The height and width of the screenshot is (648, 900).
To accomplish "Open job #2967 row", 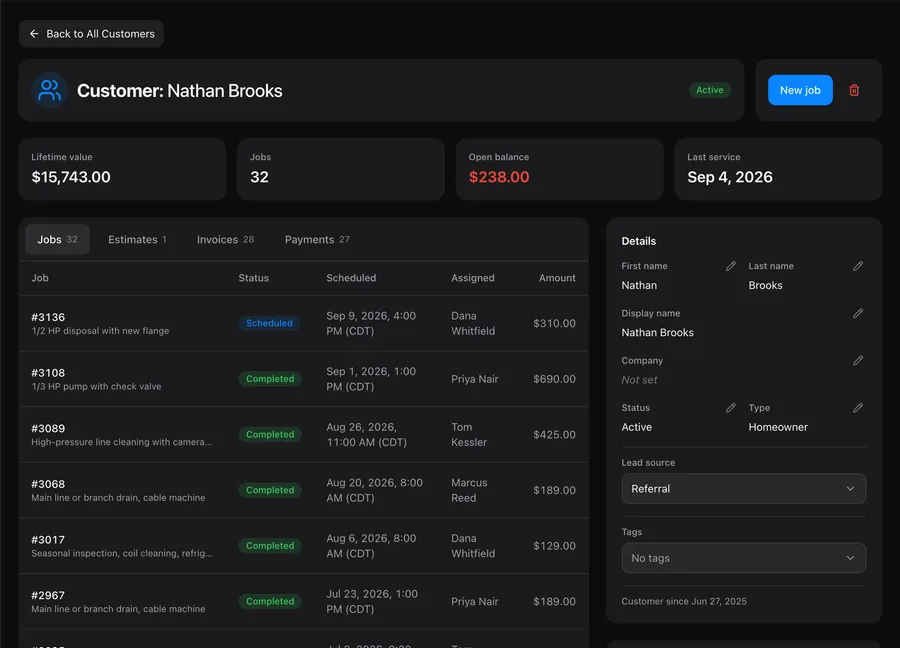I will (304, 602).
